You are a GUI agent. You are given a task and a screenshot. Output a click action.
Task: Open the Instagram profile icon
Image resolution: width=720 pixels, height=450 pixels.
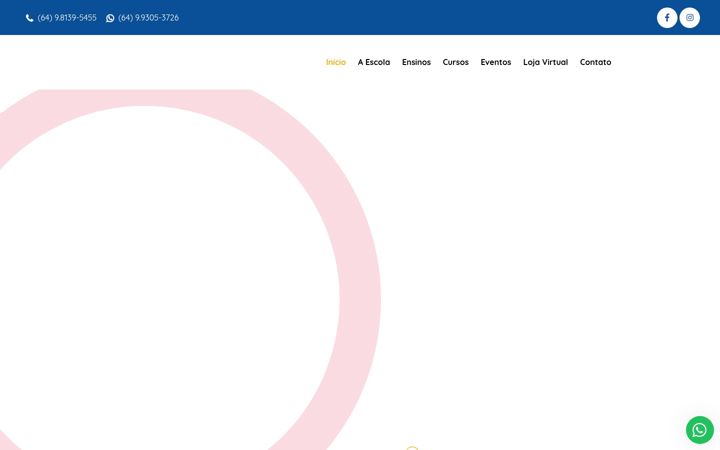point(690,18)
